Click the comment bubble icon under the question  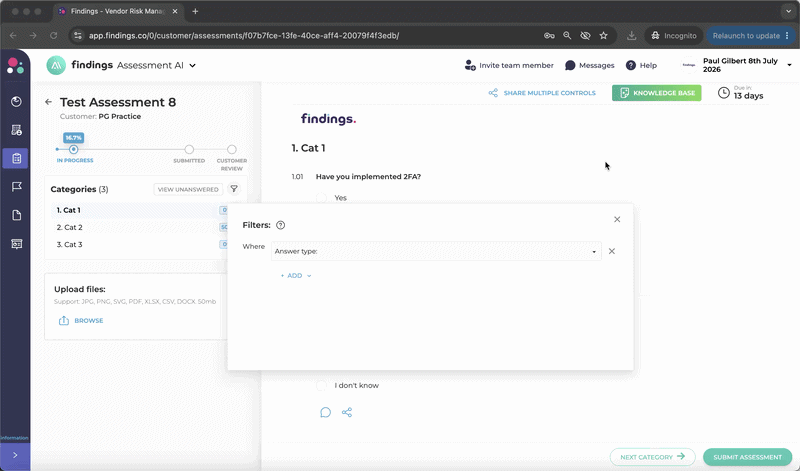(x=326, y=412)
